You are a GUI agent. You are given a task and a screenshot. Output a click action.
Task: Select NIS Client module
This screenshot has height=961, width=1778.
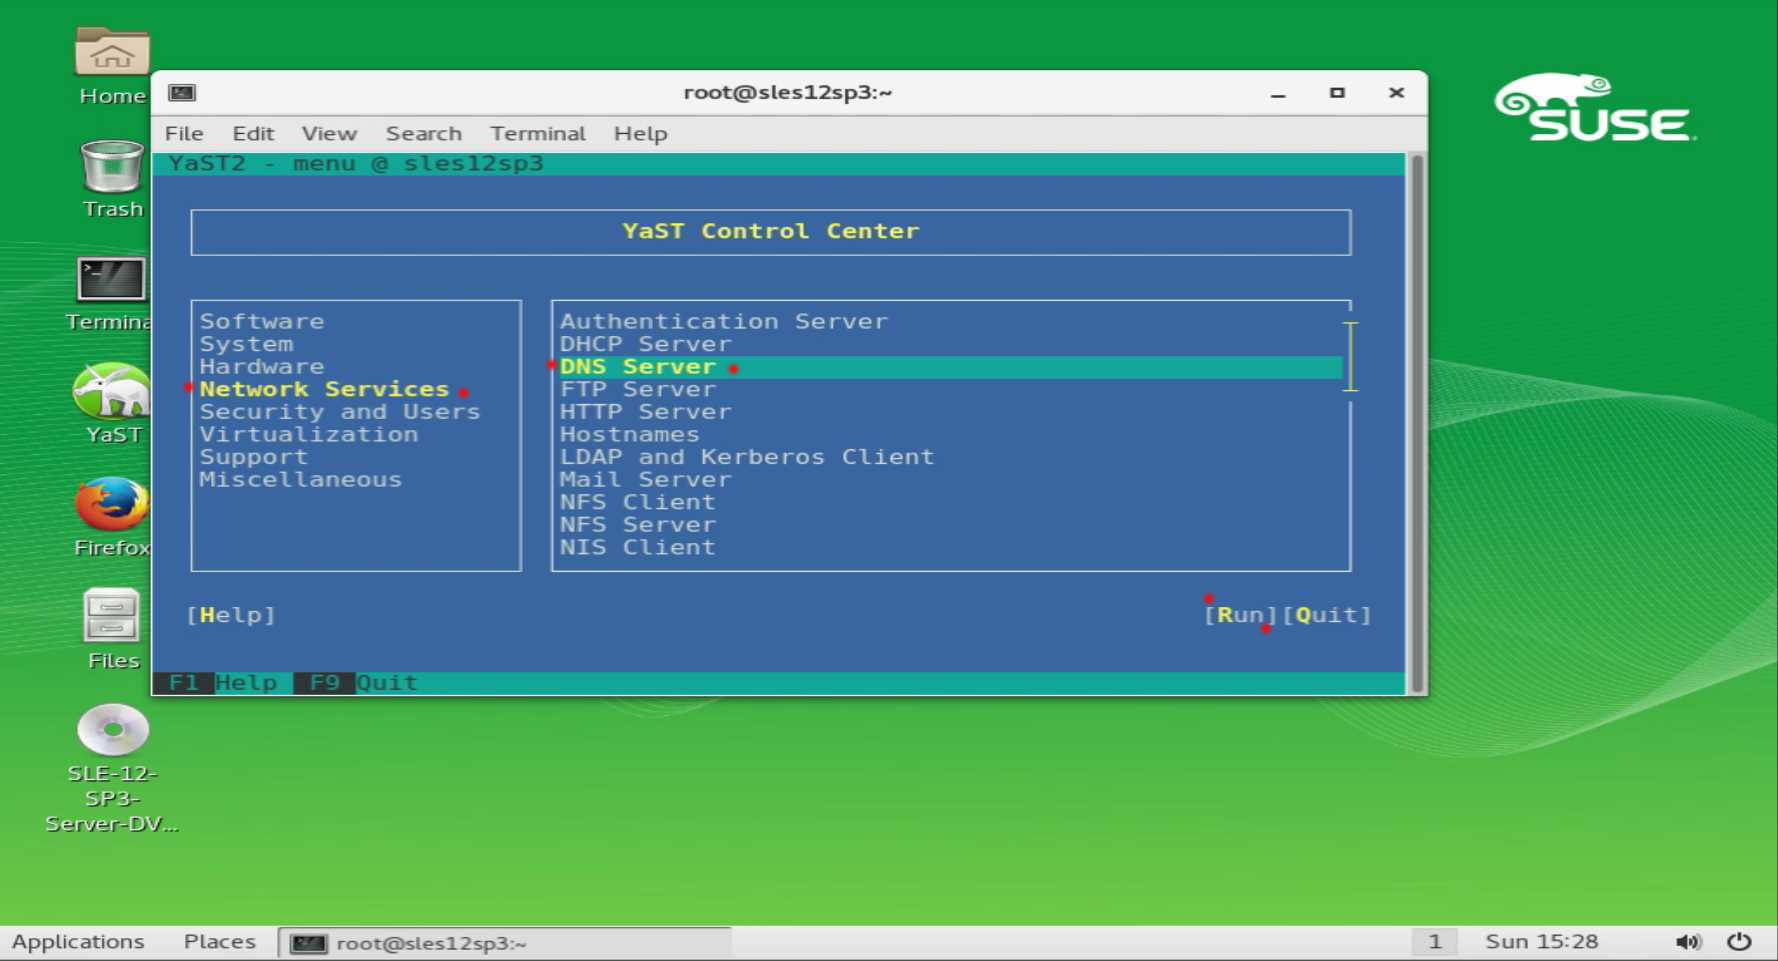coord(638,548)
